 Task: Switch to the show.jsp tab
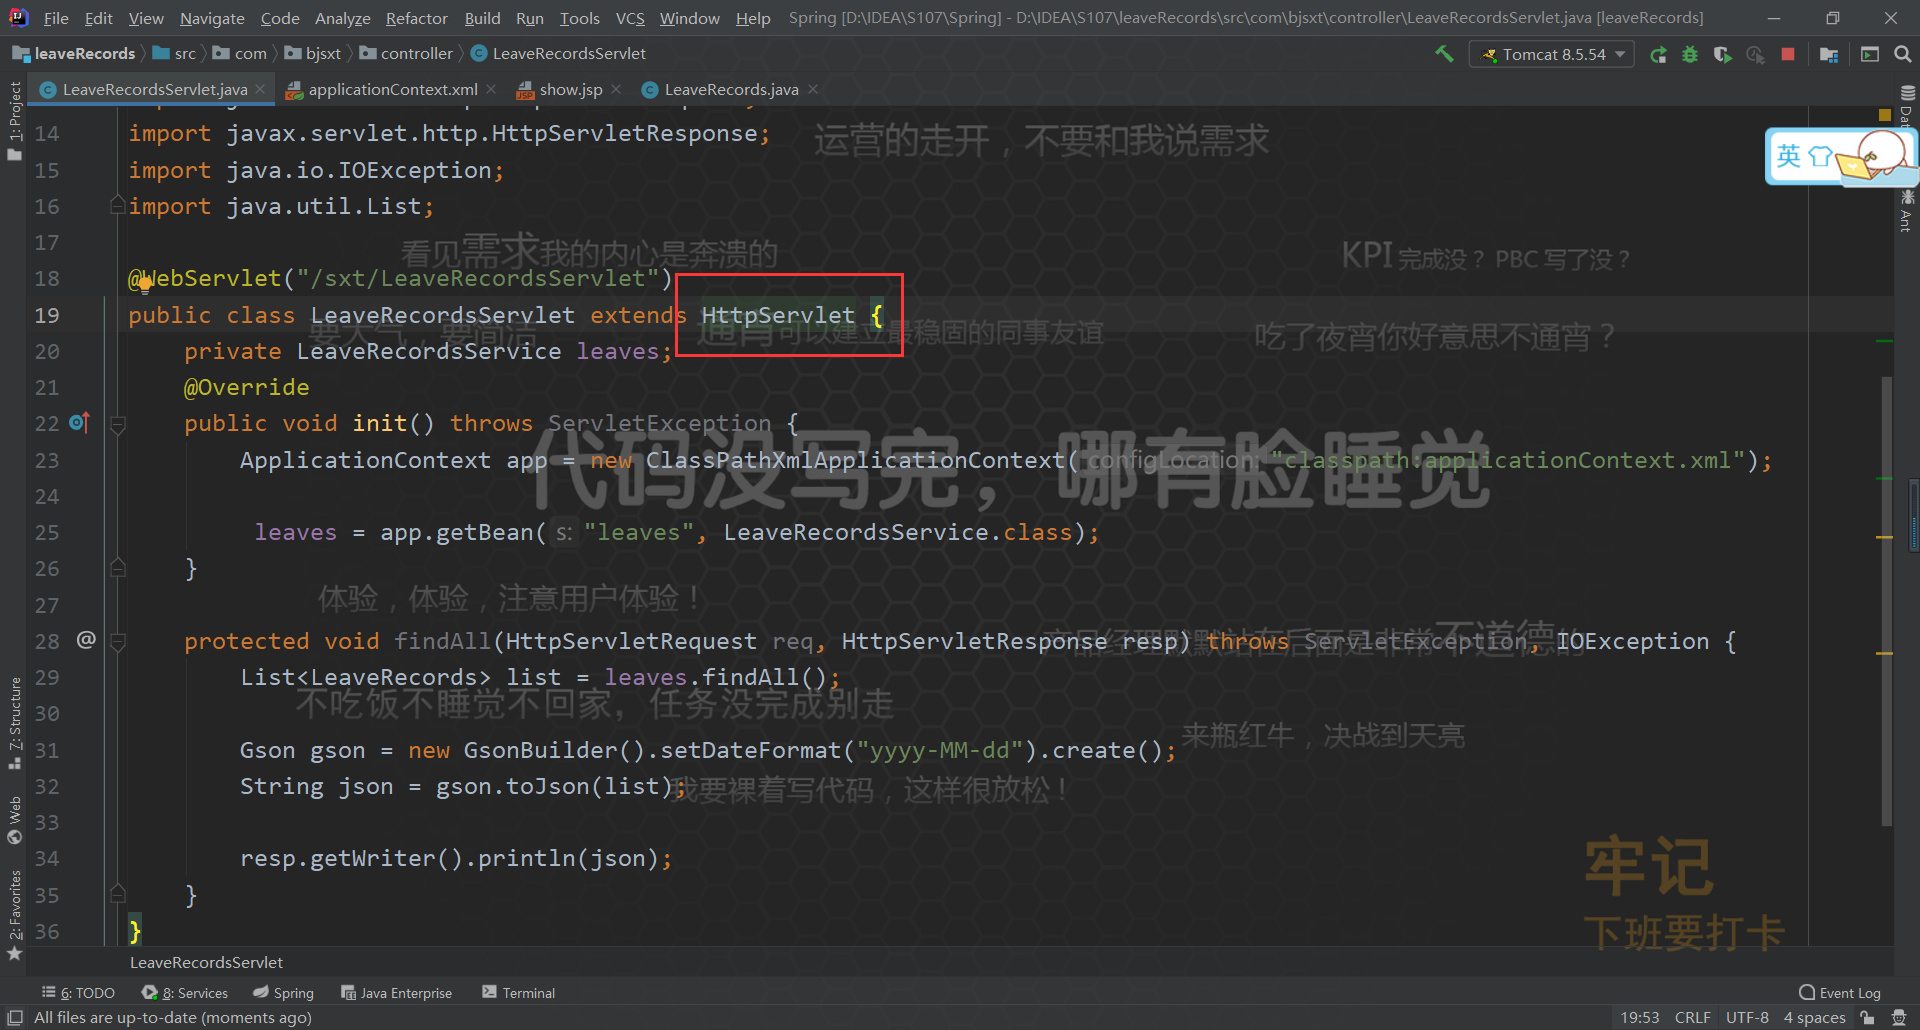coord(567,89)
